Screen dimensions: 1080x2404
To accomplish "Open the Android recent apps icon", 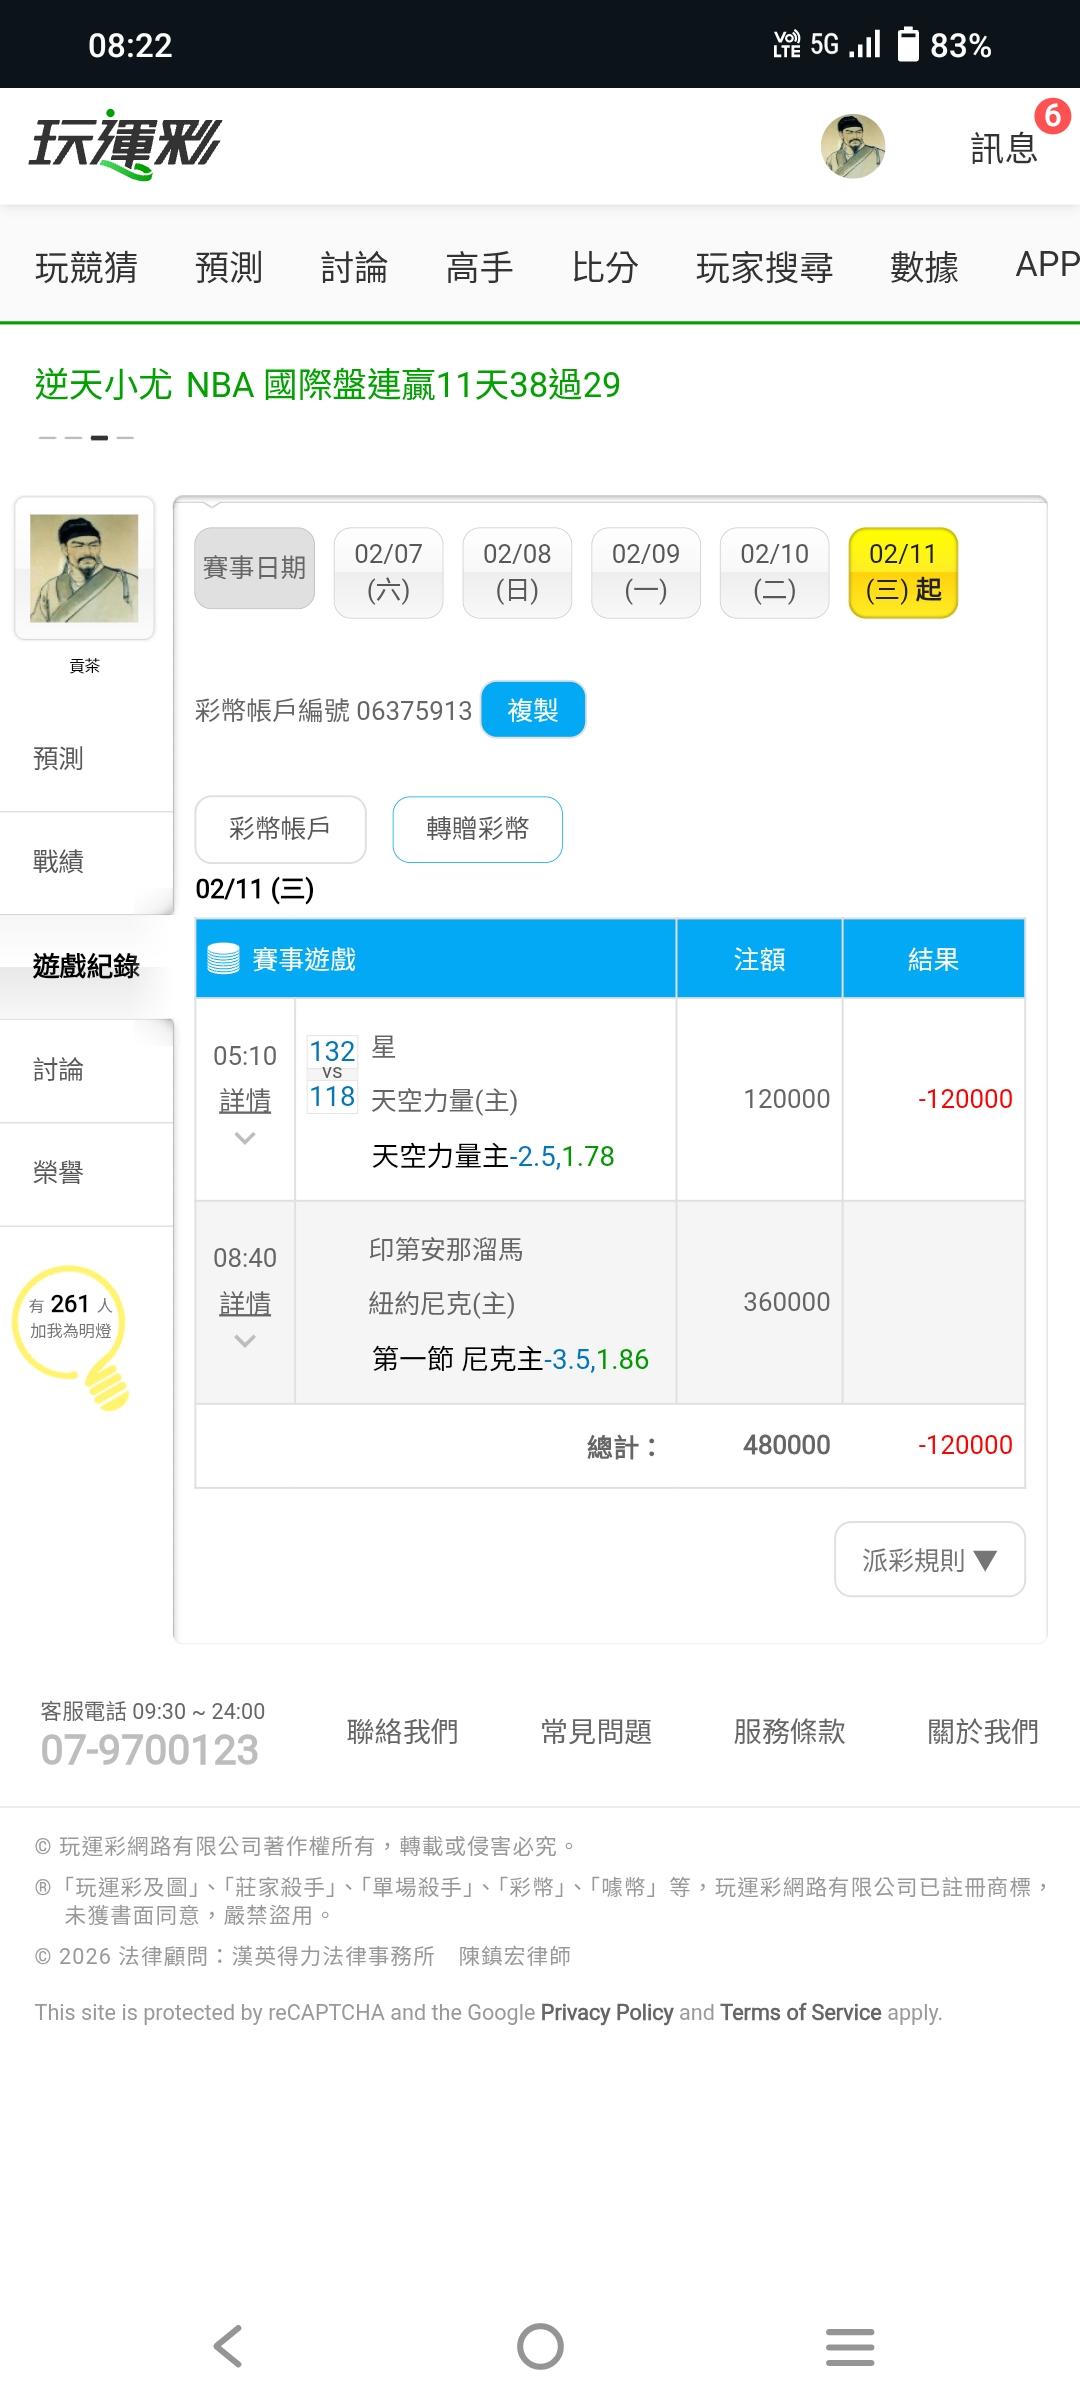I will (x=850, y=2346).
